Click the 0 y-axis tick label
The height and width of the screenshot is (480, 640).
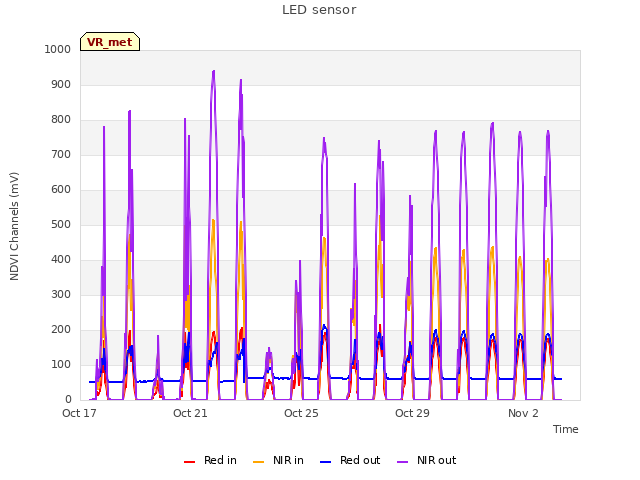68,400
